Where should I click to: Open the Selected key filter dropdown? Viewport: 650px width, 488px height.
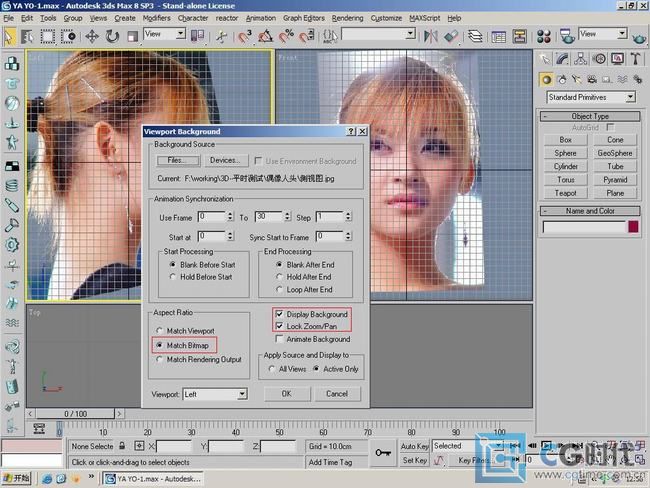(x=468, y=446)
